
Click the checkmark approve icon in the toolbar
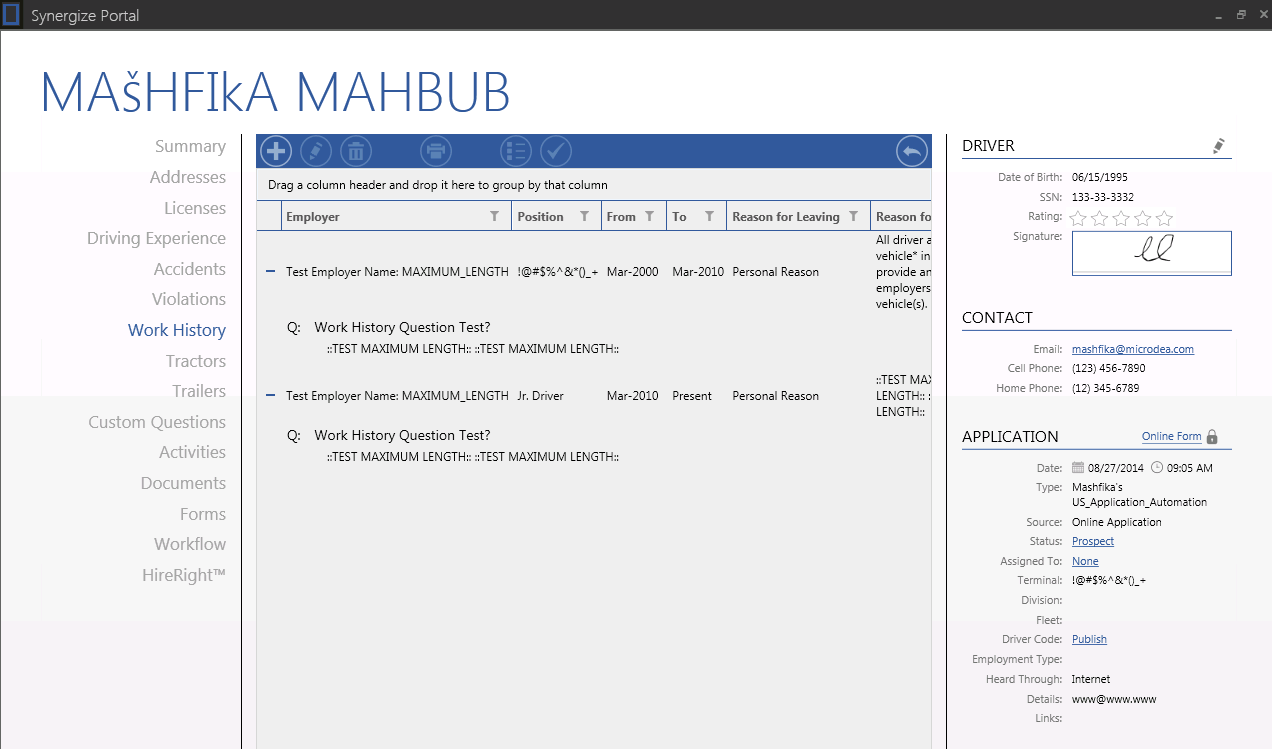(556, 152)
